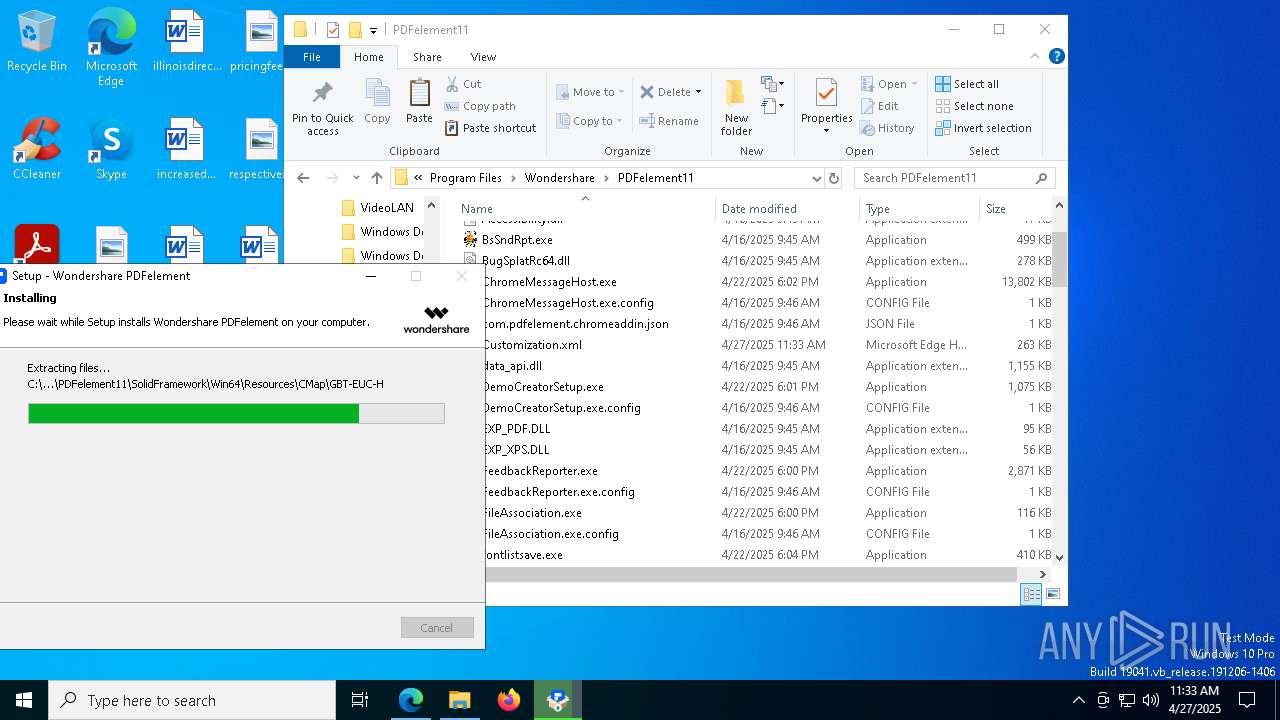
Task: Switch to large icons view layout
Action: point(1052,594)
